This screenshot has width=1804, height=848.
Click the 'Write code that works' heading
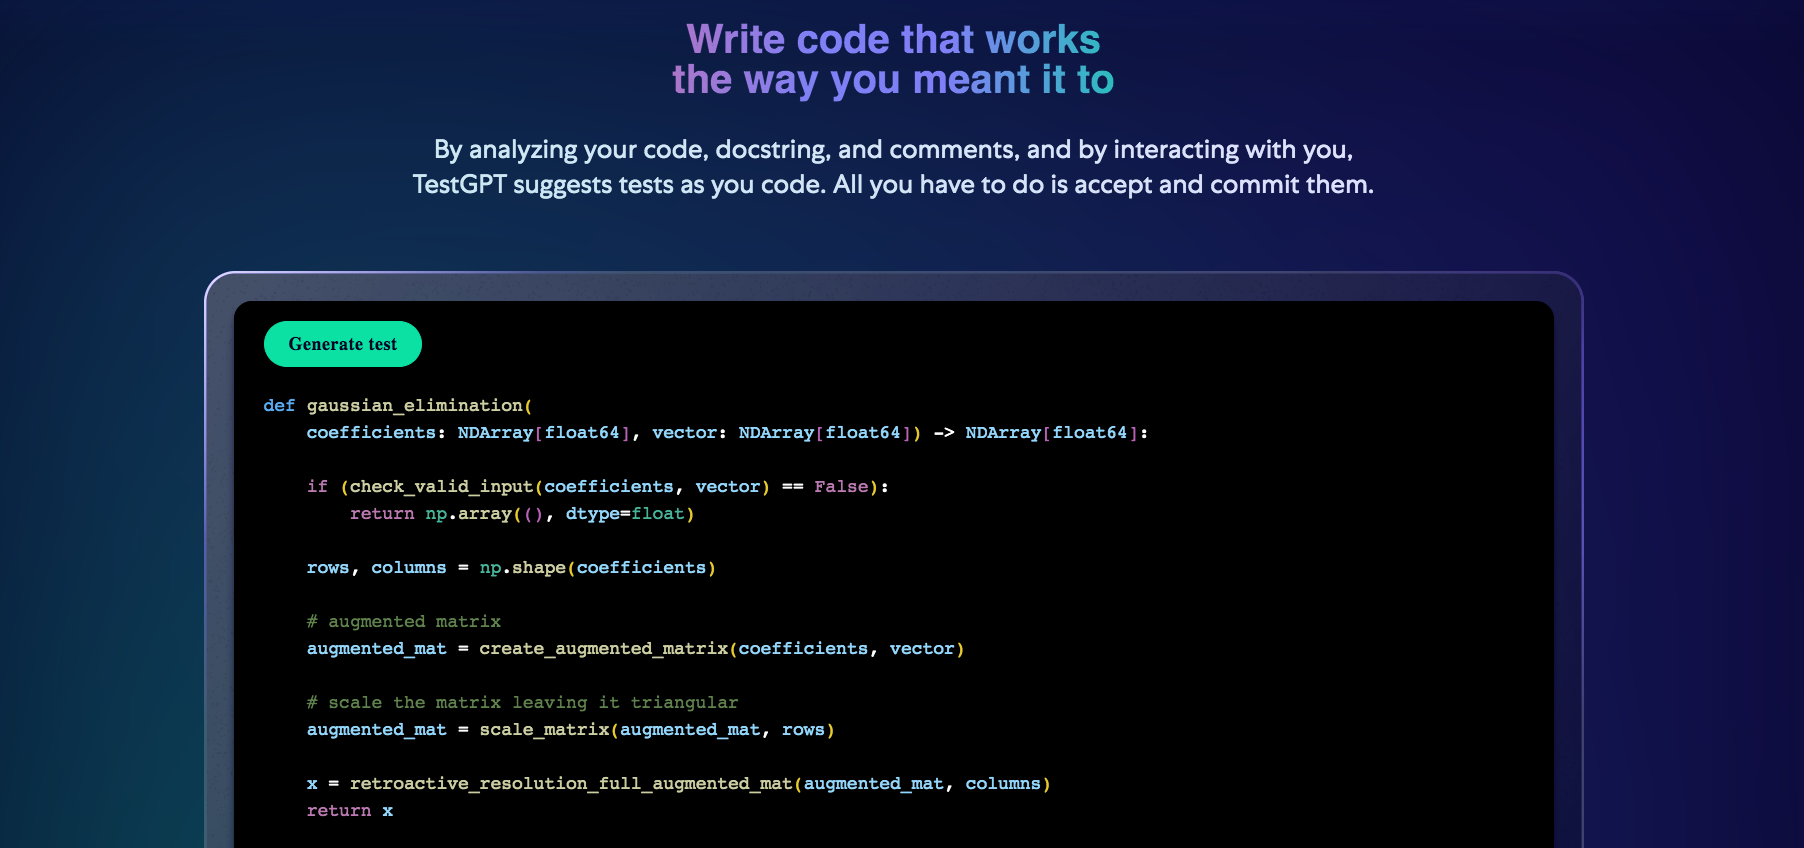pyautogui.click(x=892, y=40)
